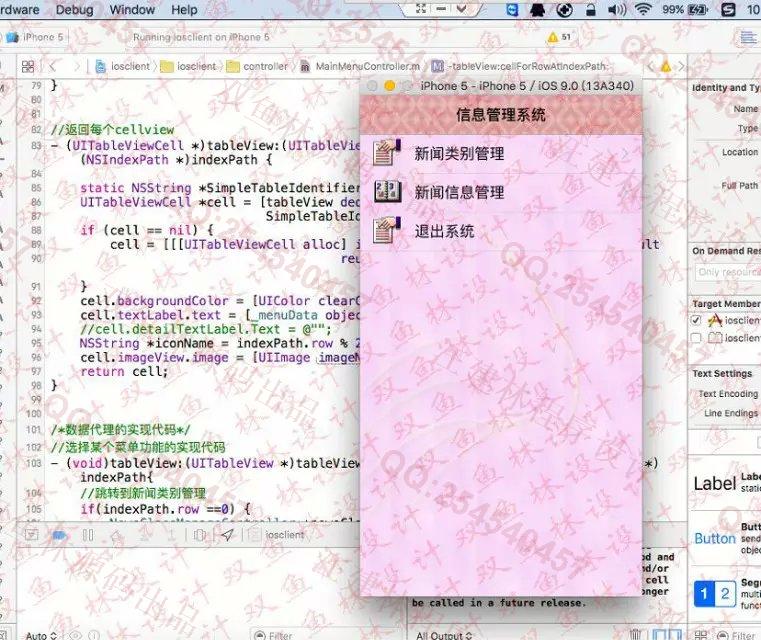This screenshot has height=640, width=761.
Task: Open the battery status menu
Action: (x=685, y=10)
